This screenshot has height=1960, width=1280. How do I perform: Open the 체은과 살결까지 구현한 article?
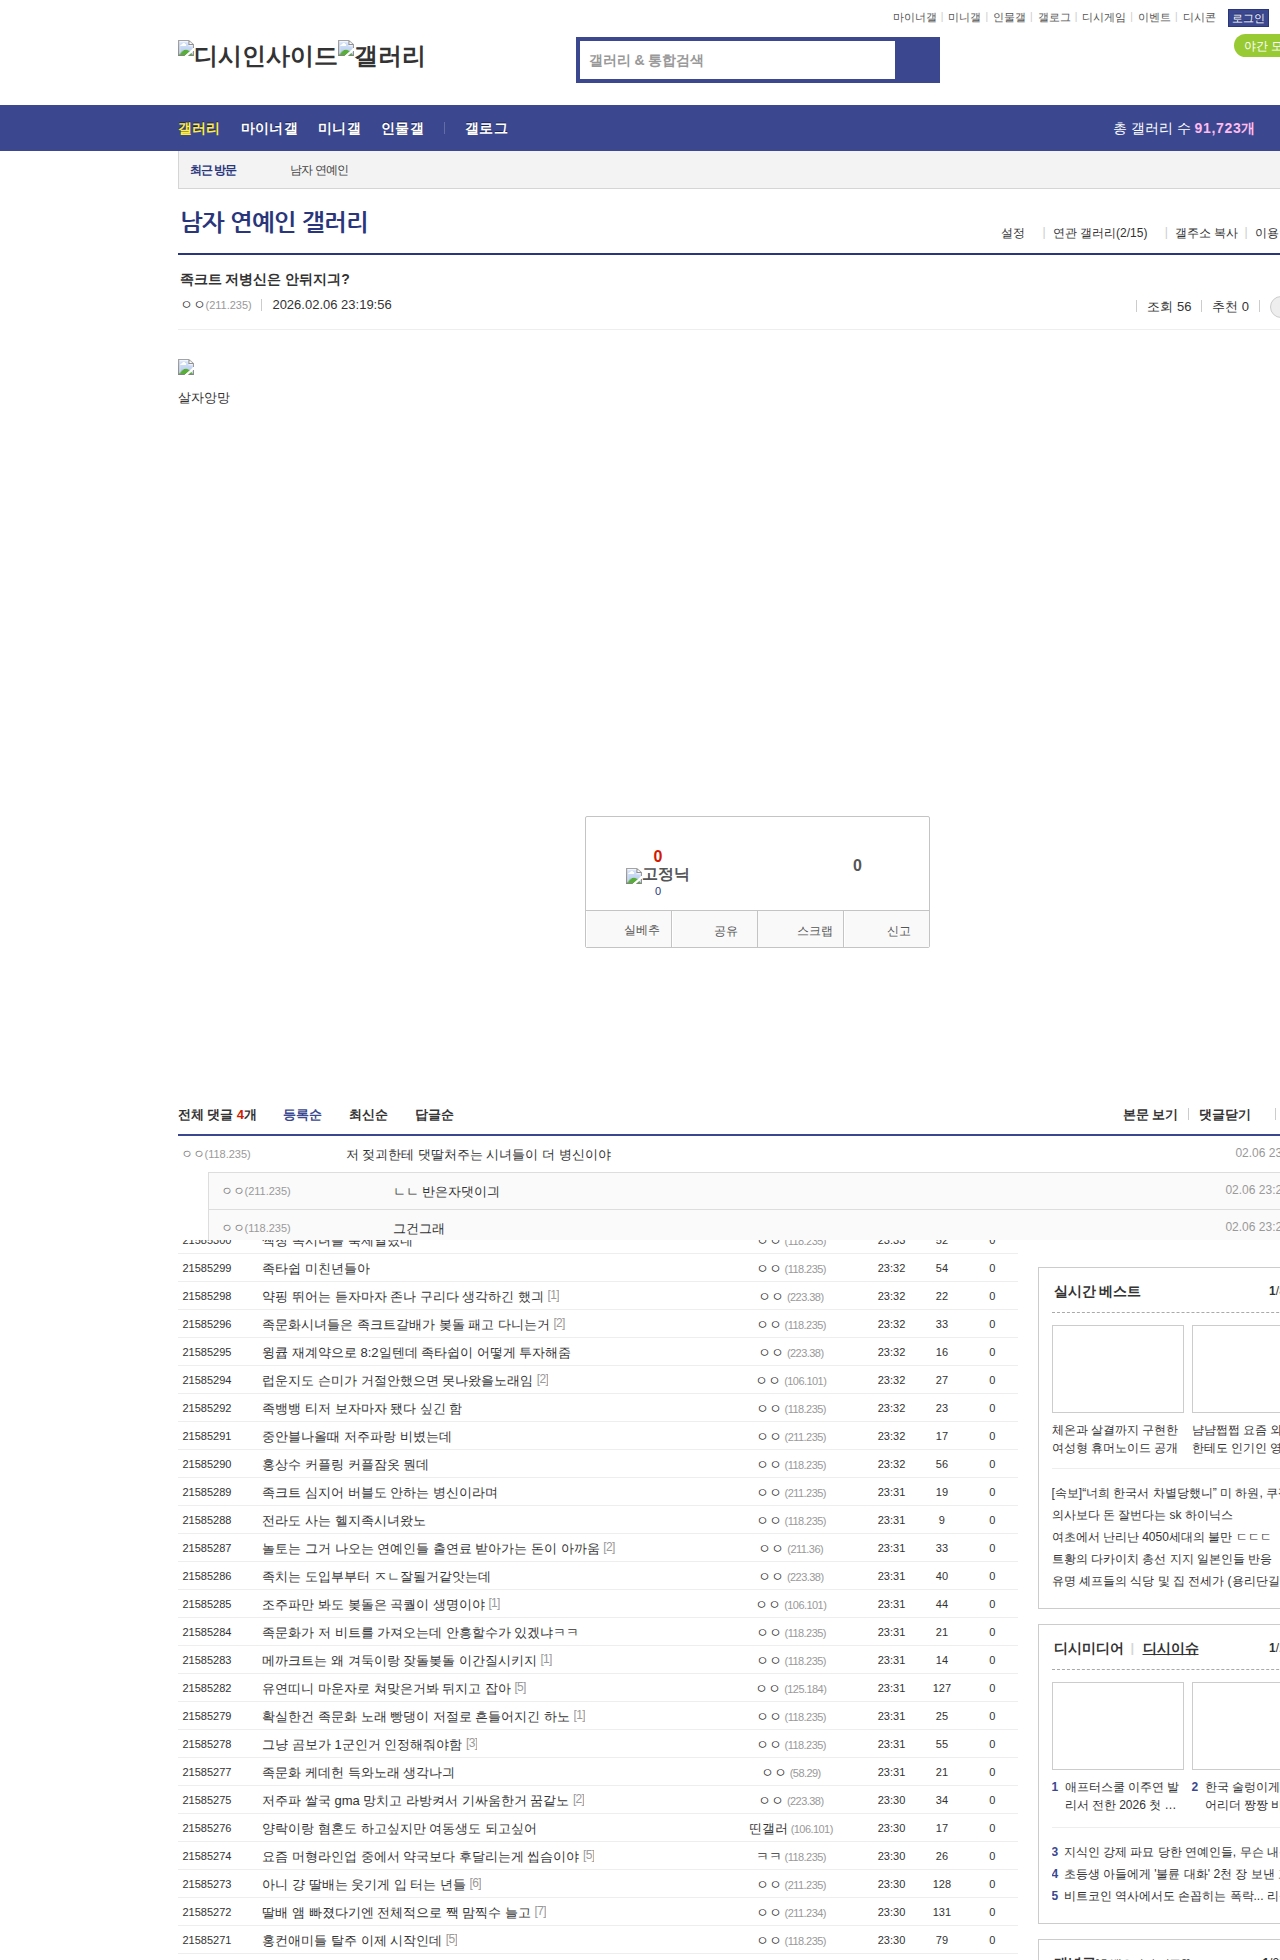[x=1115, y=1439]
